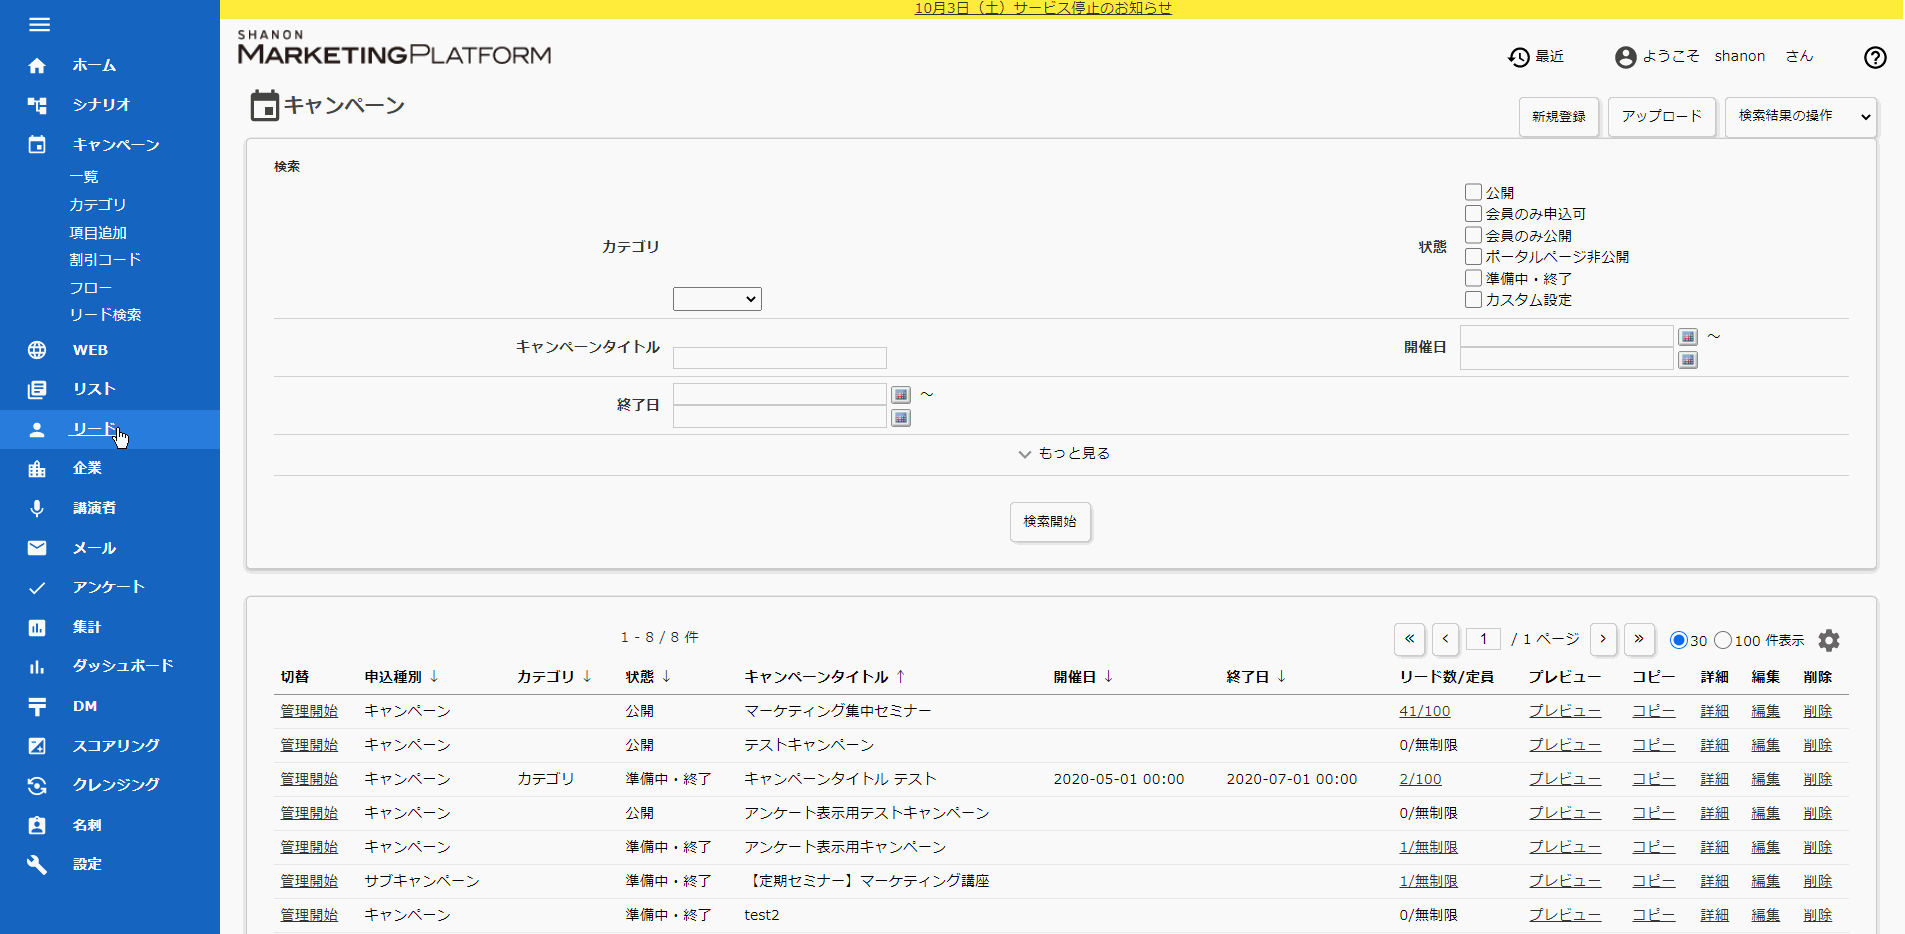The image size is (1905, 934).
Task: Click 編集 for テストキャンペーン row
Action: coord(1766,745)
